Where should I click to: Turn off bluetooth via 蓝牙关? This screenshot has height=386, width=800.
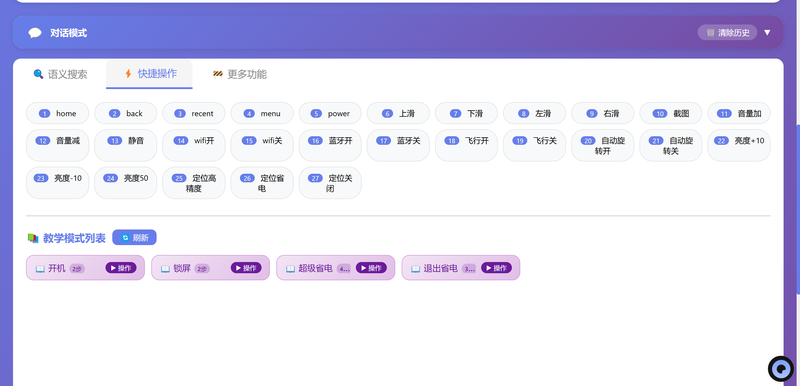(398, 145)
